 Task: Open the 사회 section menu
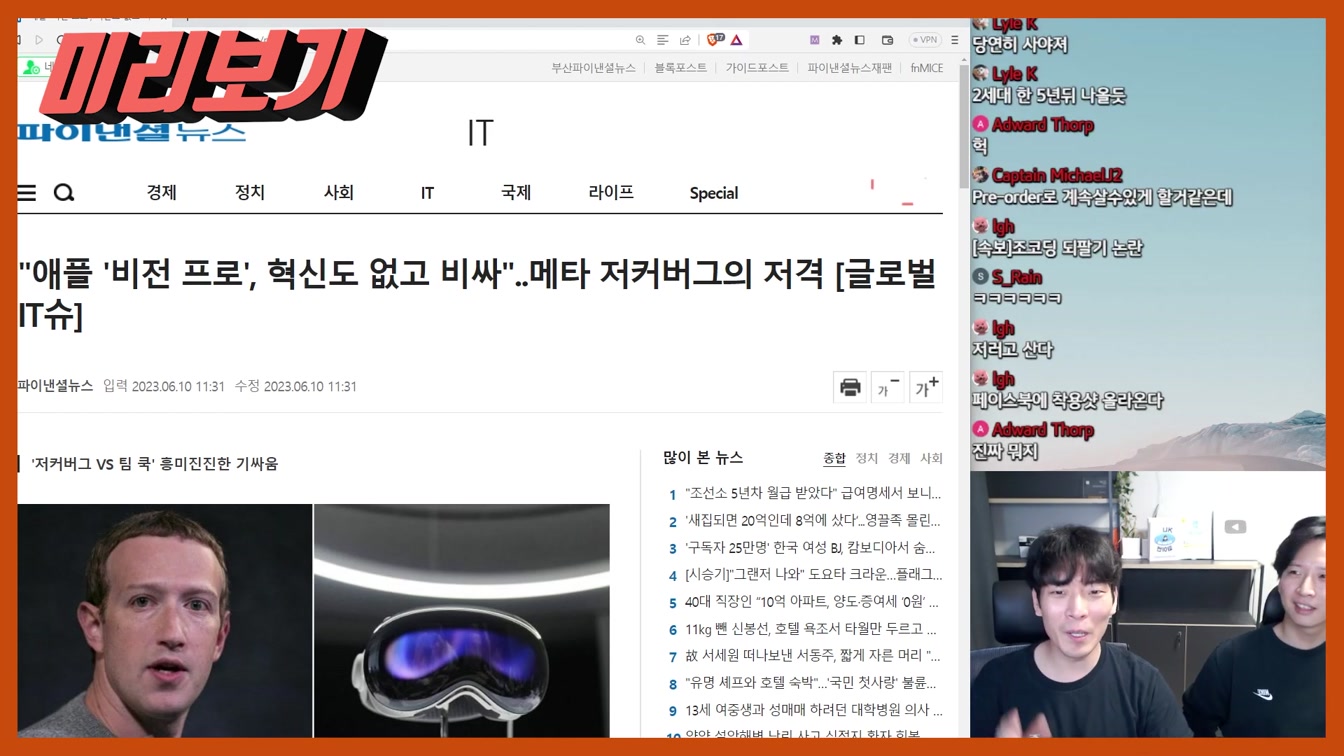[339, 192]
